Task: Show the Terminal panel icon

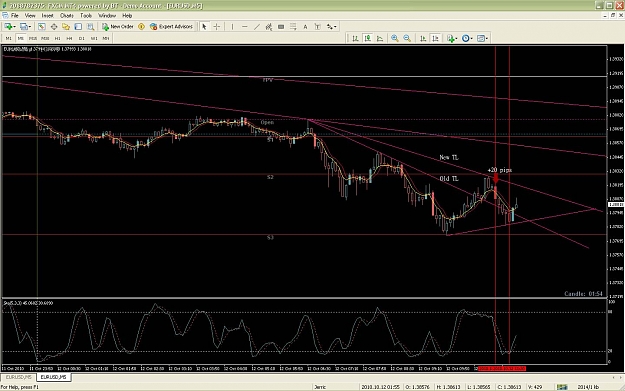Action: (78, 27)
